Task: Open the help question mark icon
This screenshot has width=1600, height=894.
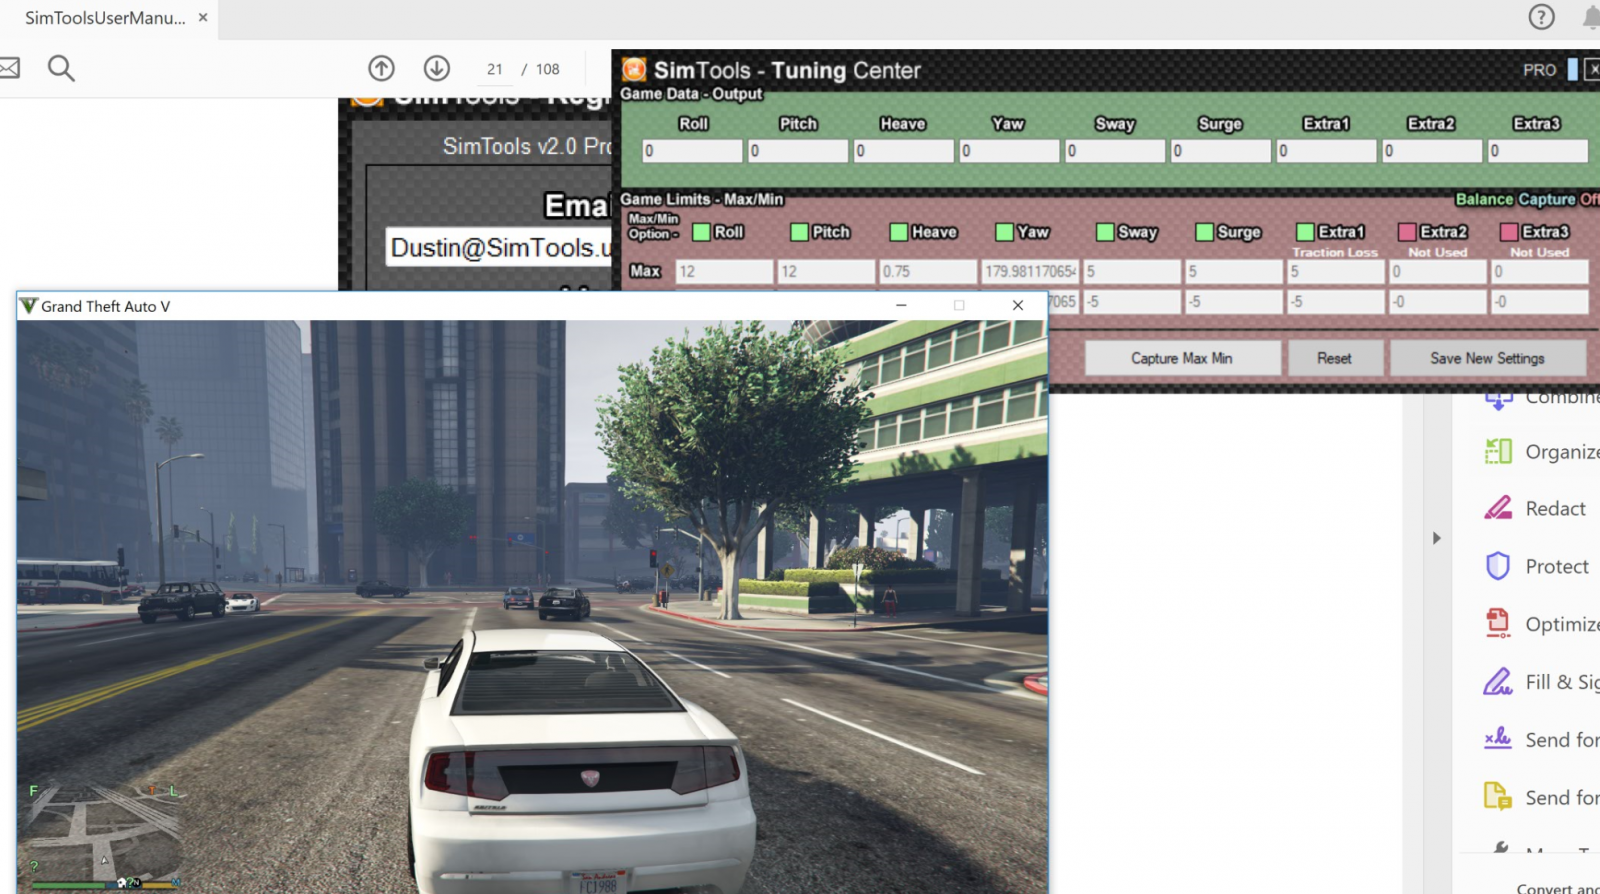Action: tap(1541, 17)
